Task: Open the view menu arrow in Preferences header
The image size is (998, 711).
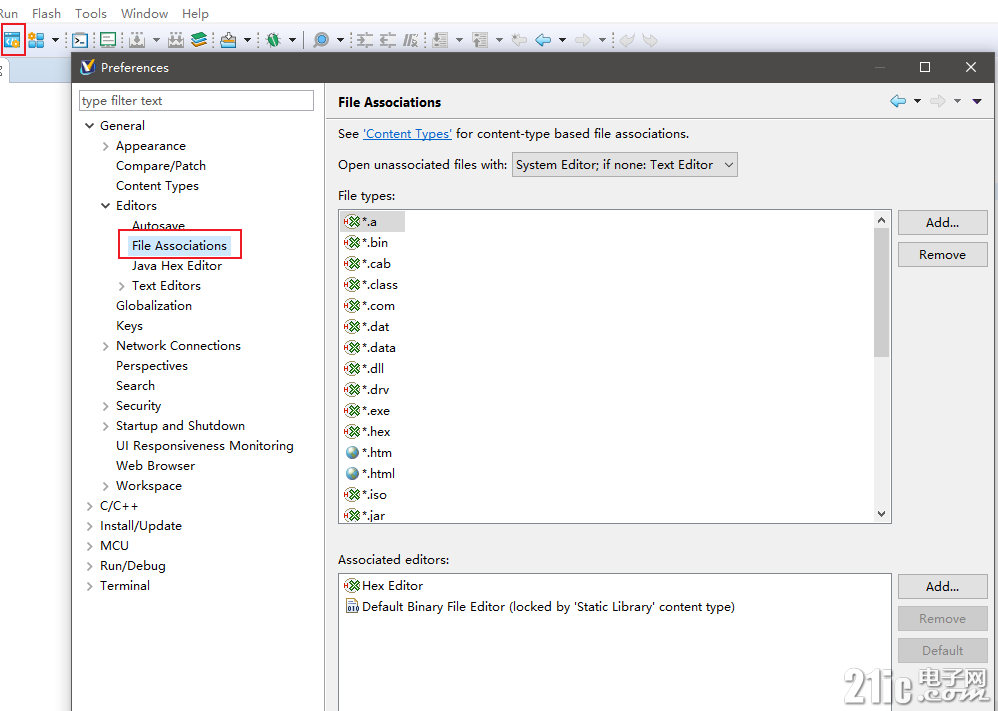Action: [x=977, y=101]
